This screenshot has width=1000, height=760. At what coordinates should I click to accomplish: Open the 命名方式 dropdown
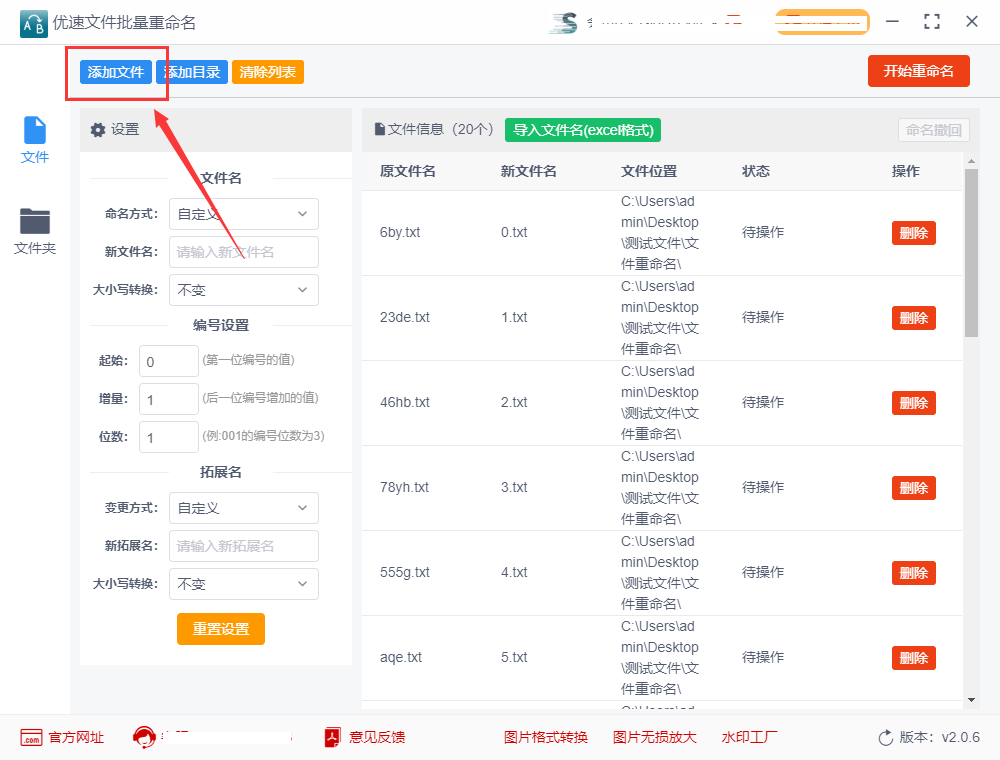pyautogui.click(x=244, y=214)
